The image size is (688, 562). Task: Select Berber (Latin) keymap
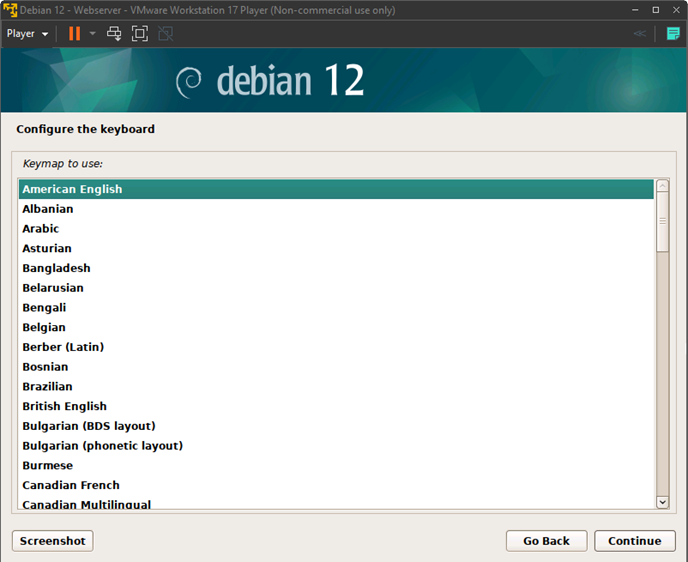[x=63, y=347]
